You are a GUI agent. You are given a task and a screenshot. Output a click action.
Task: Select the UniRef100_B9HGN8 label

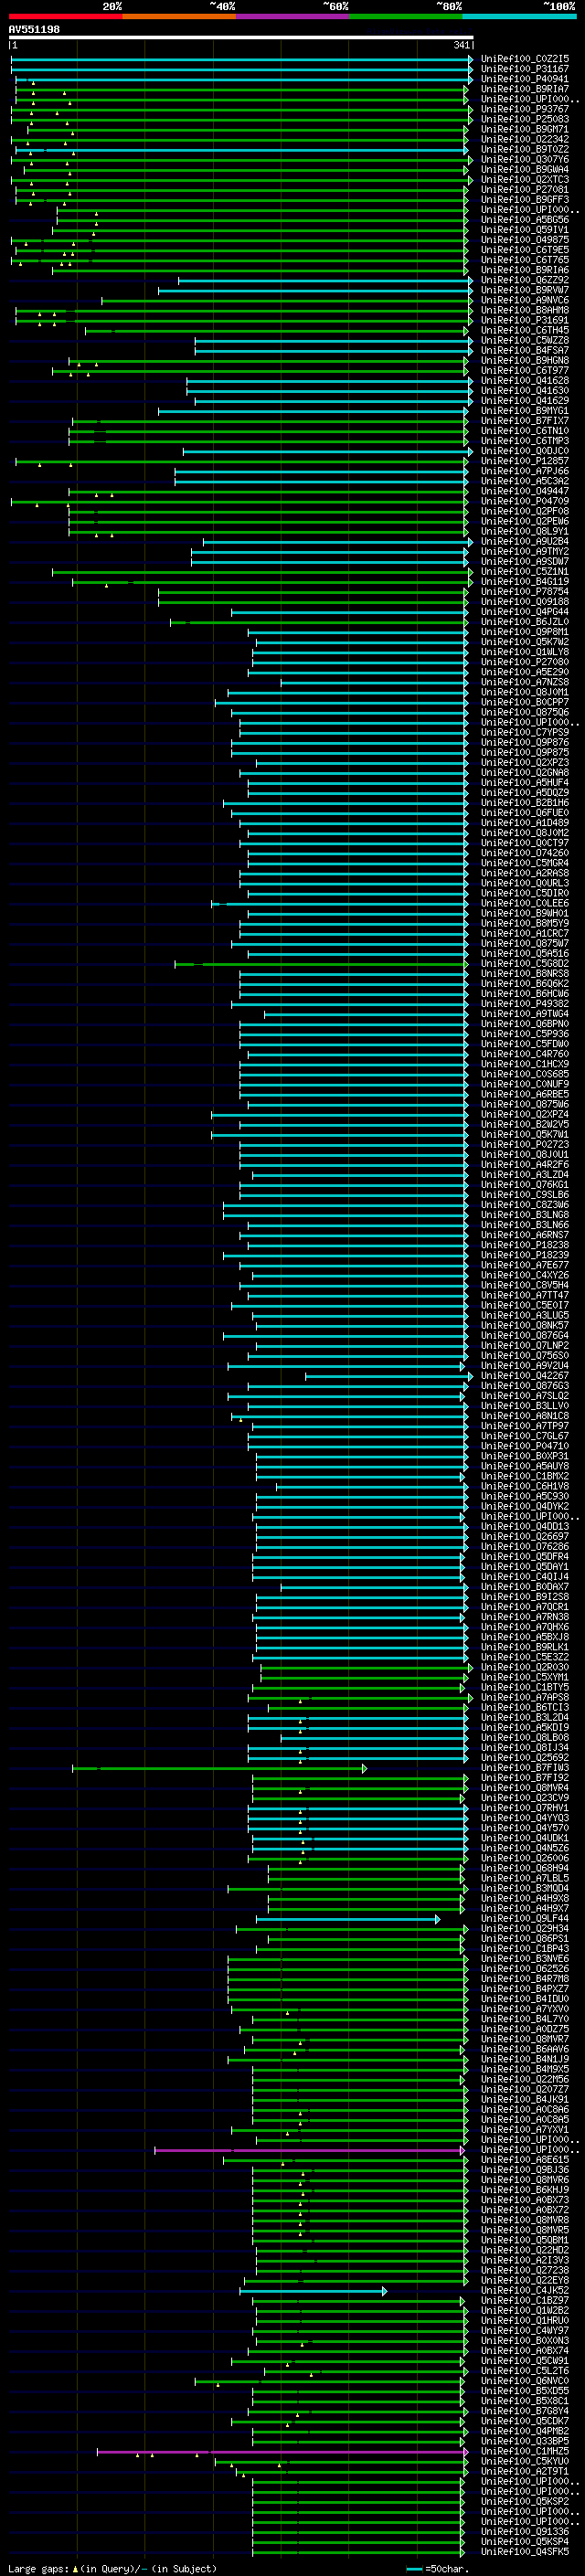(x=525, y=360)
